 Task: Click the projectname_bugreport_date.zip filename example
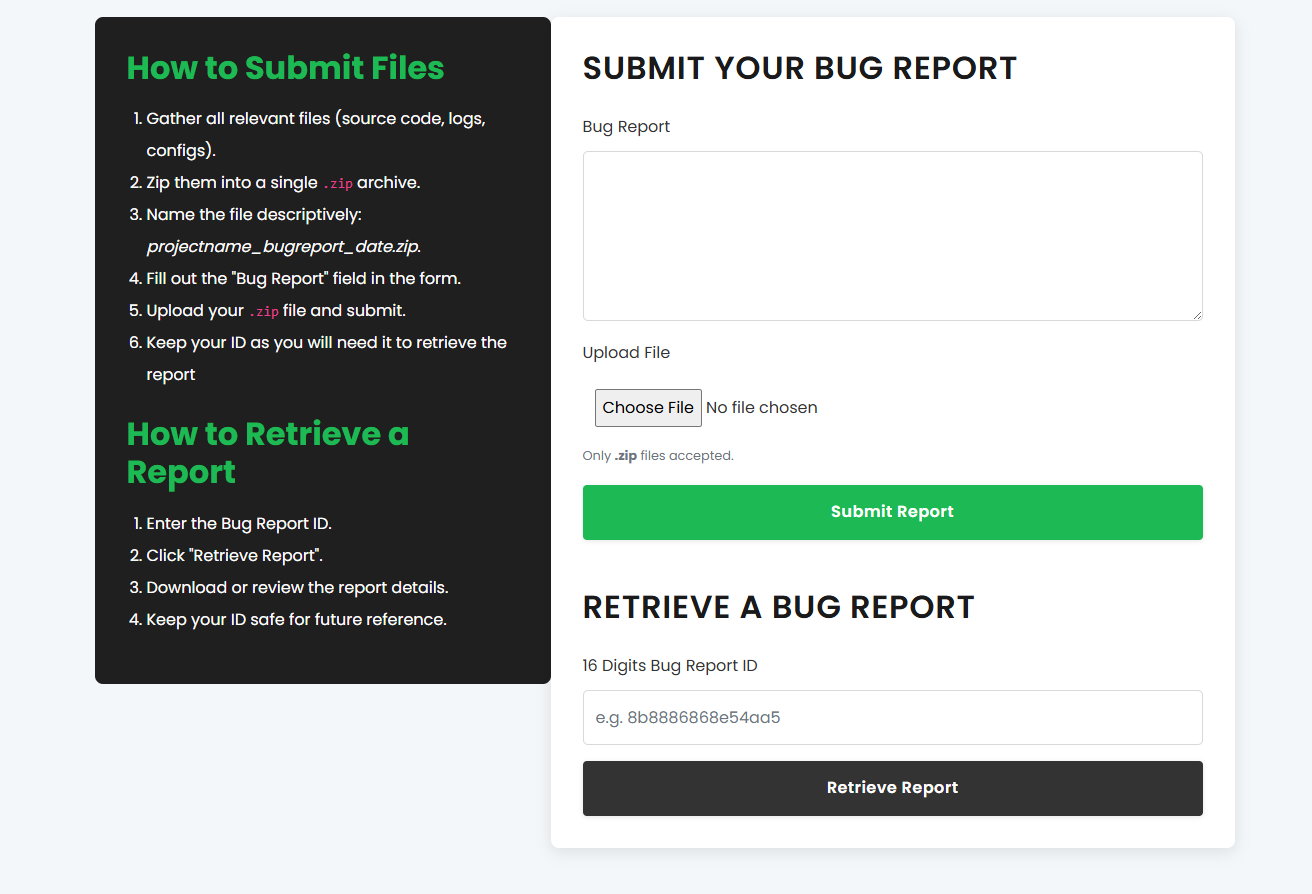point(283,246)
